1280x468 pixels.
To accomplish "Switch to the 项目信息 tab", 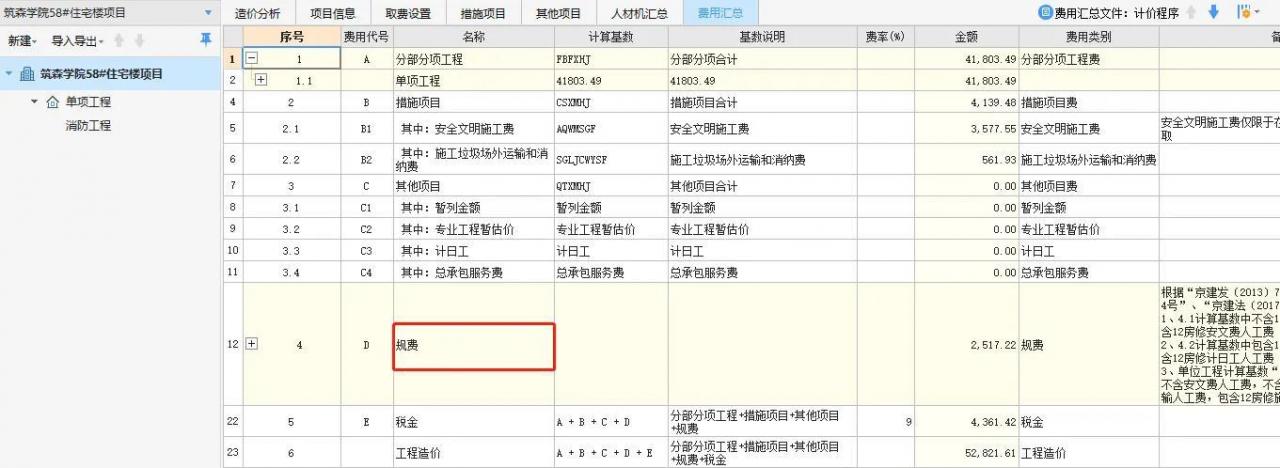I will pos(333,13).
